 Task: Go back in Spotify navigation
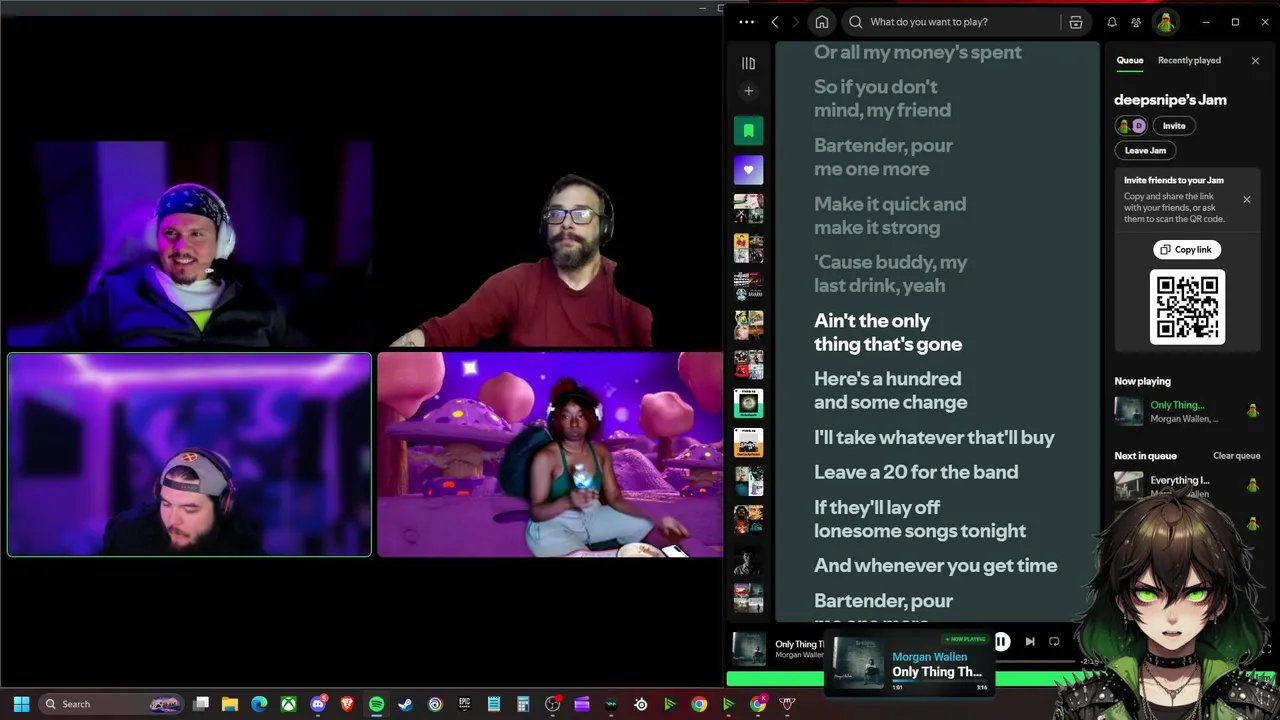775,22
